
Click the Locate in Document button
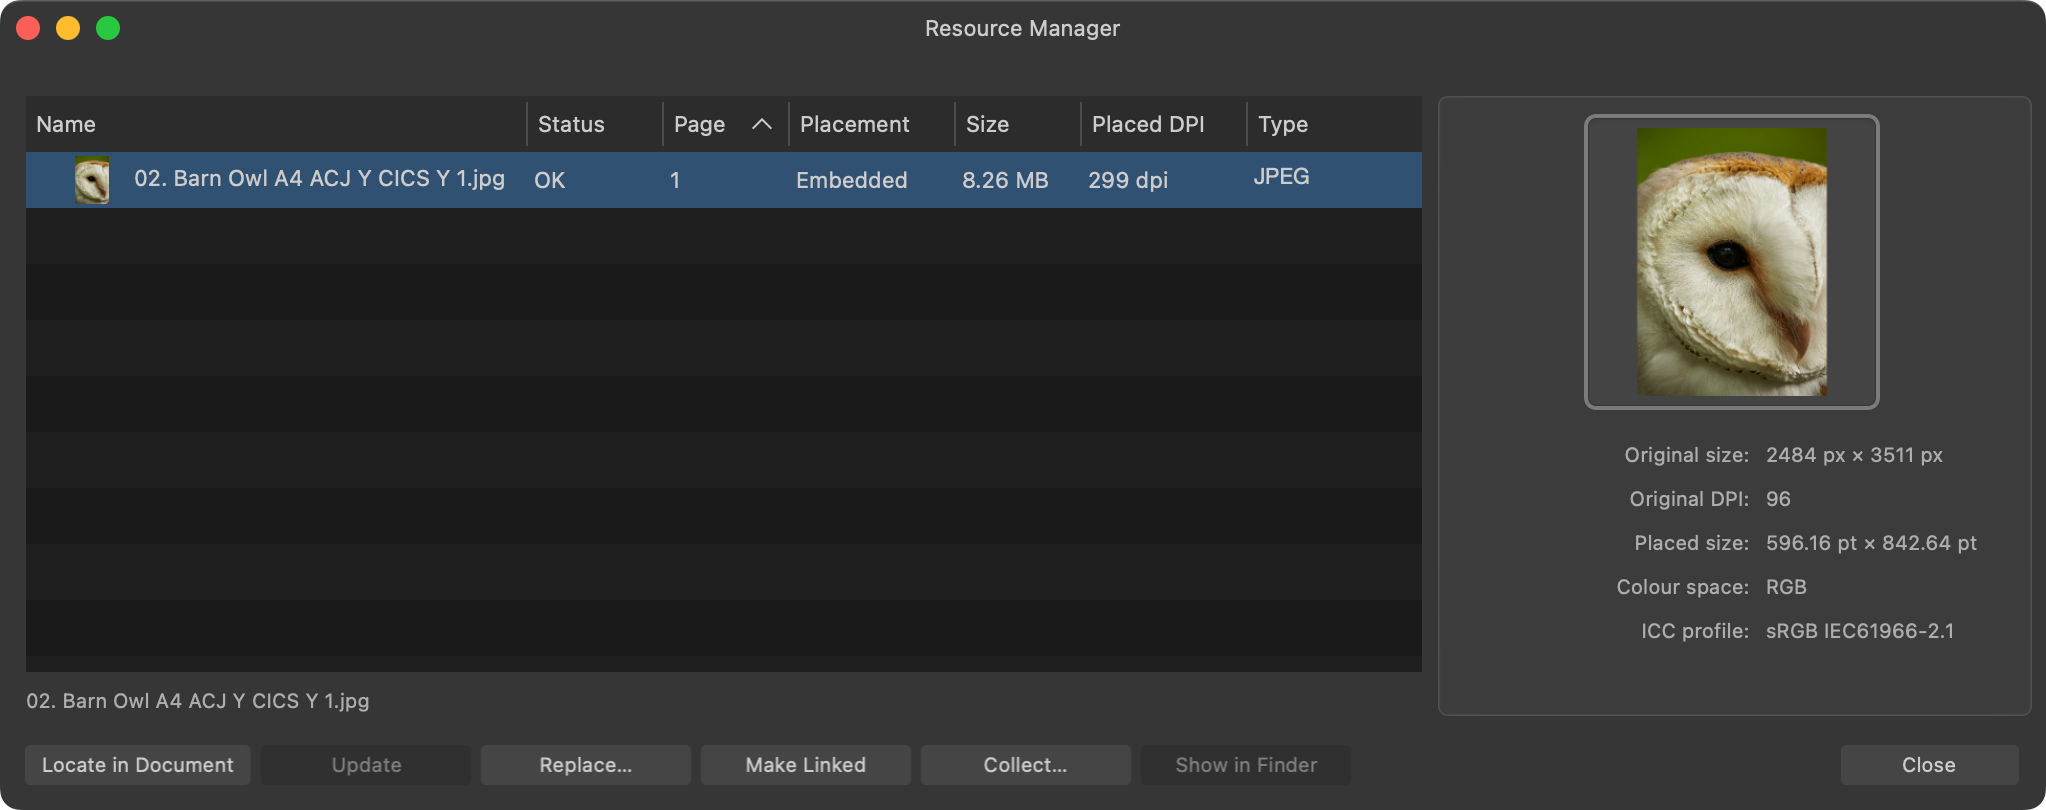pos(138,765)
